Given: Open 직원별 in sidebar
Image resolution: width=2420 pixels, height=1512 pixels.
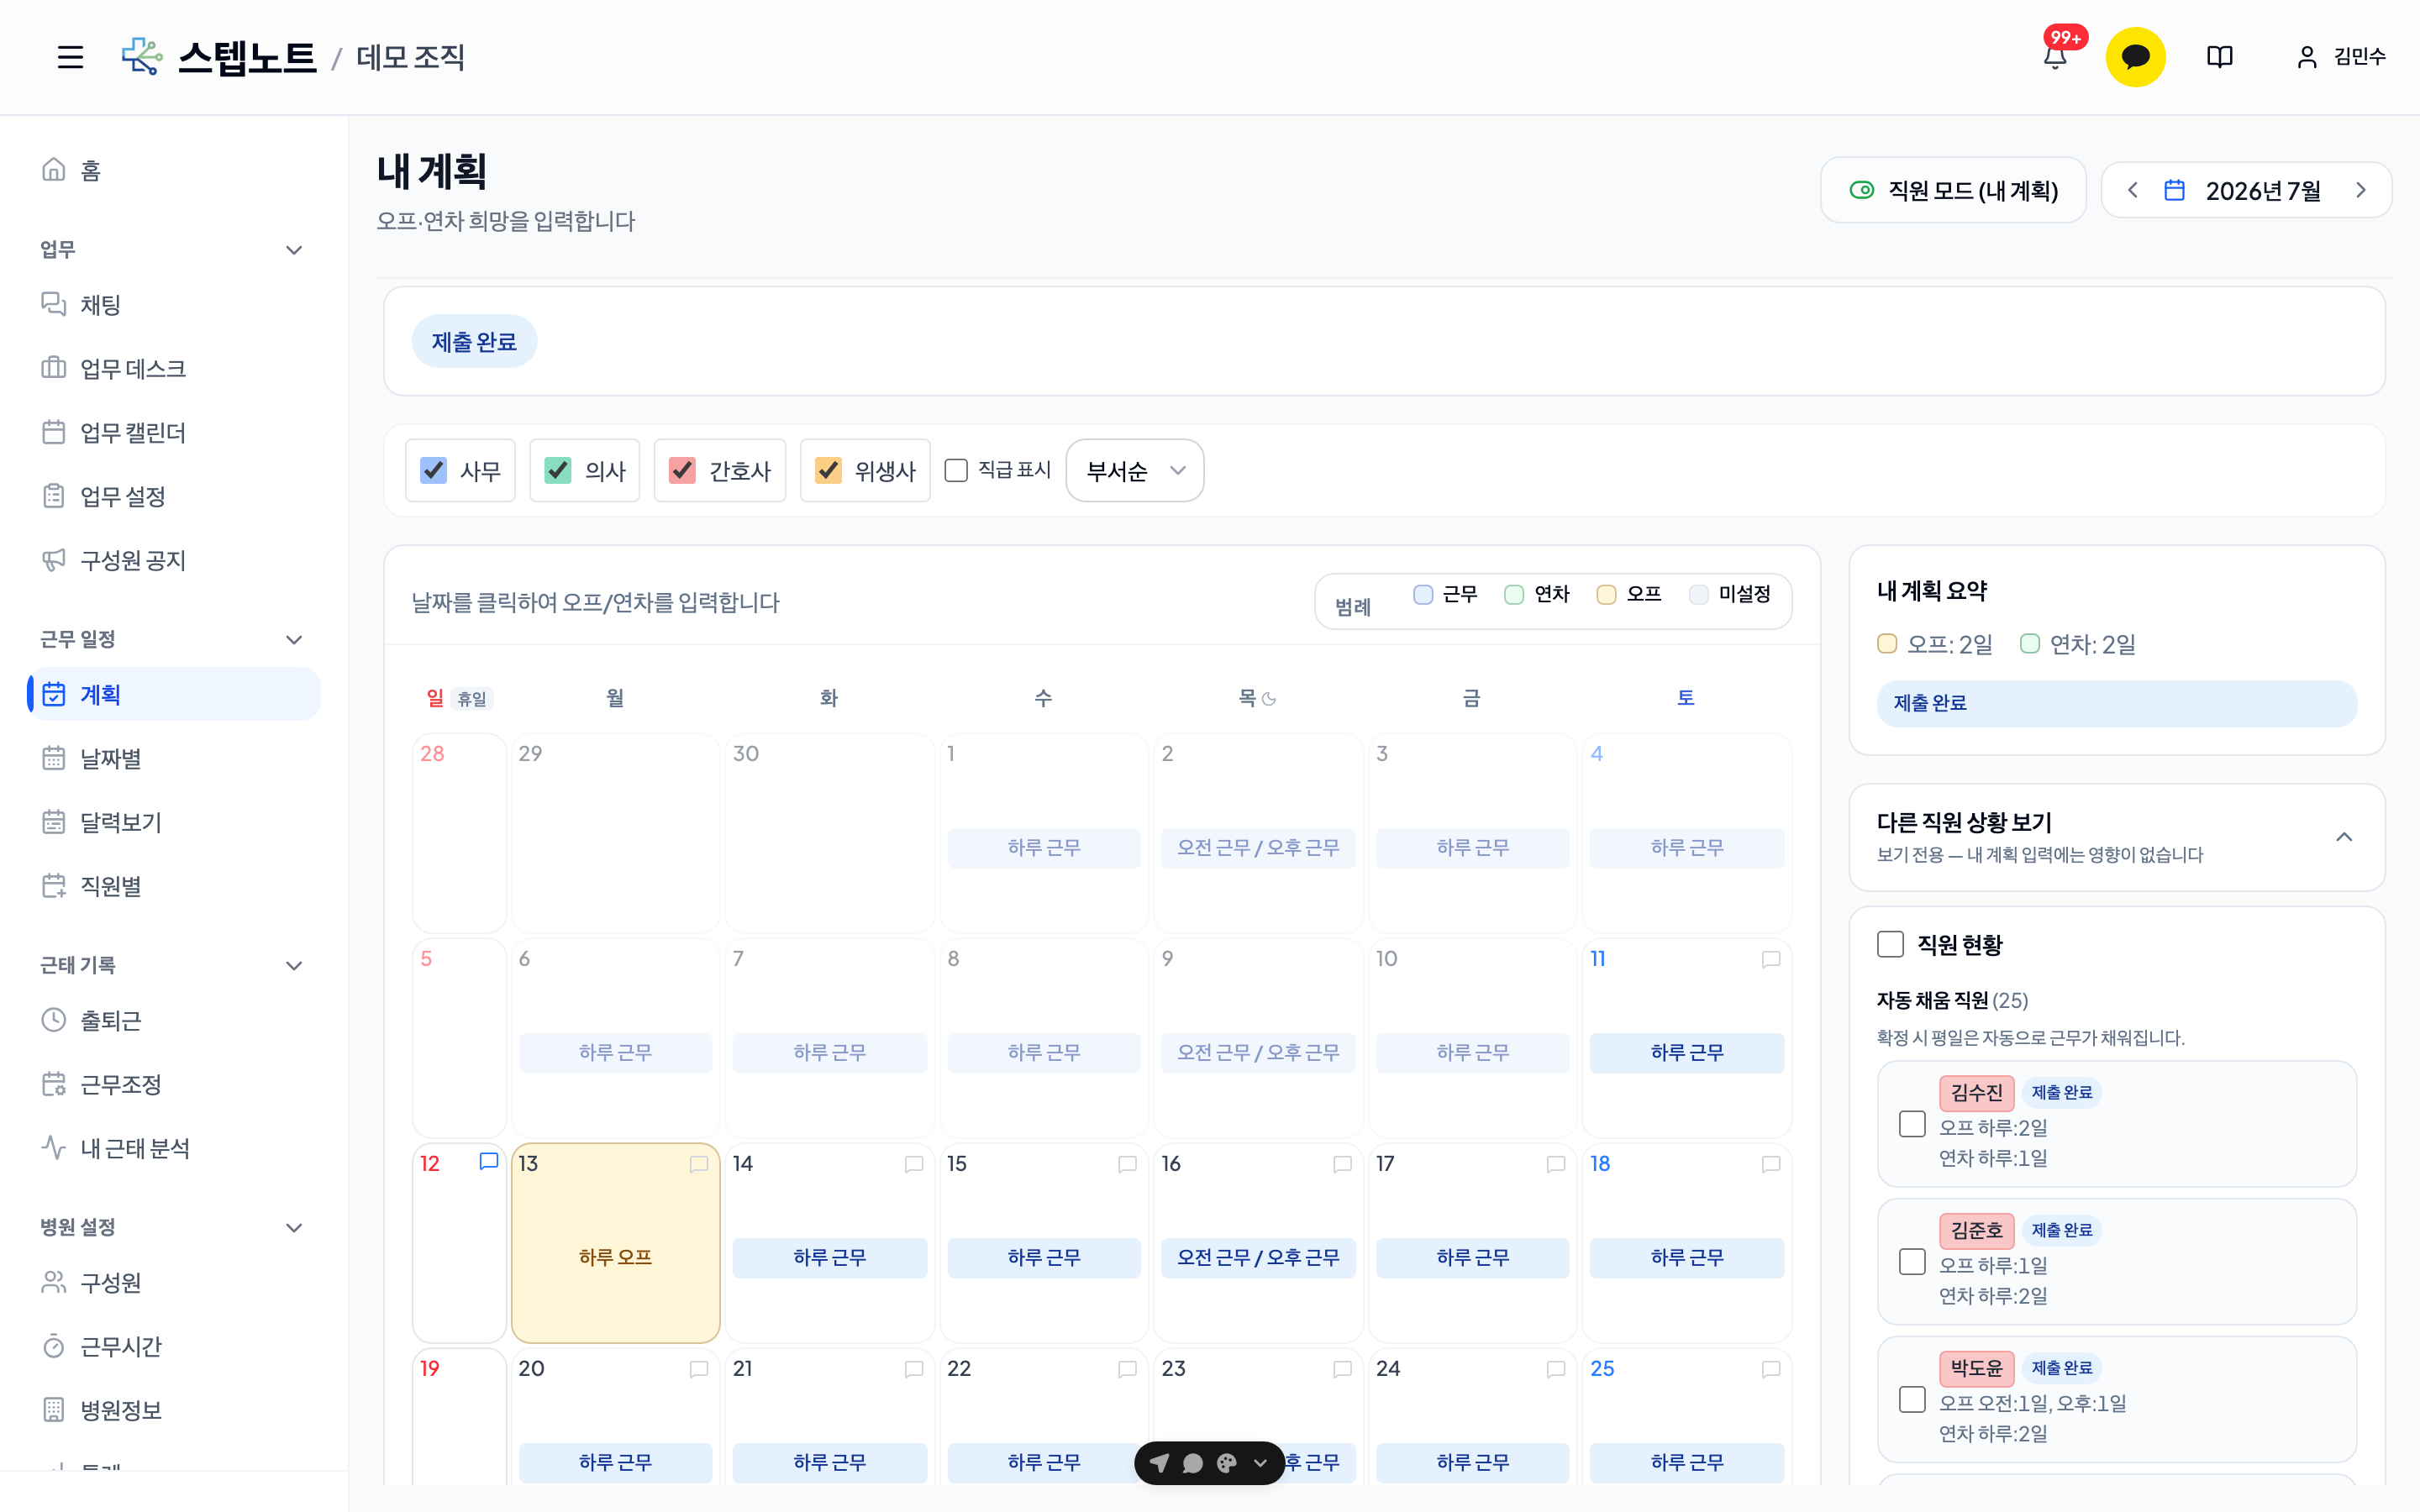Looking at the screenshot, I should click(x=174, y=886).
